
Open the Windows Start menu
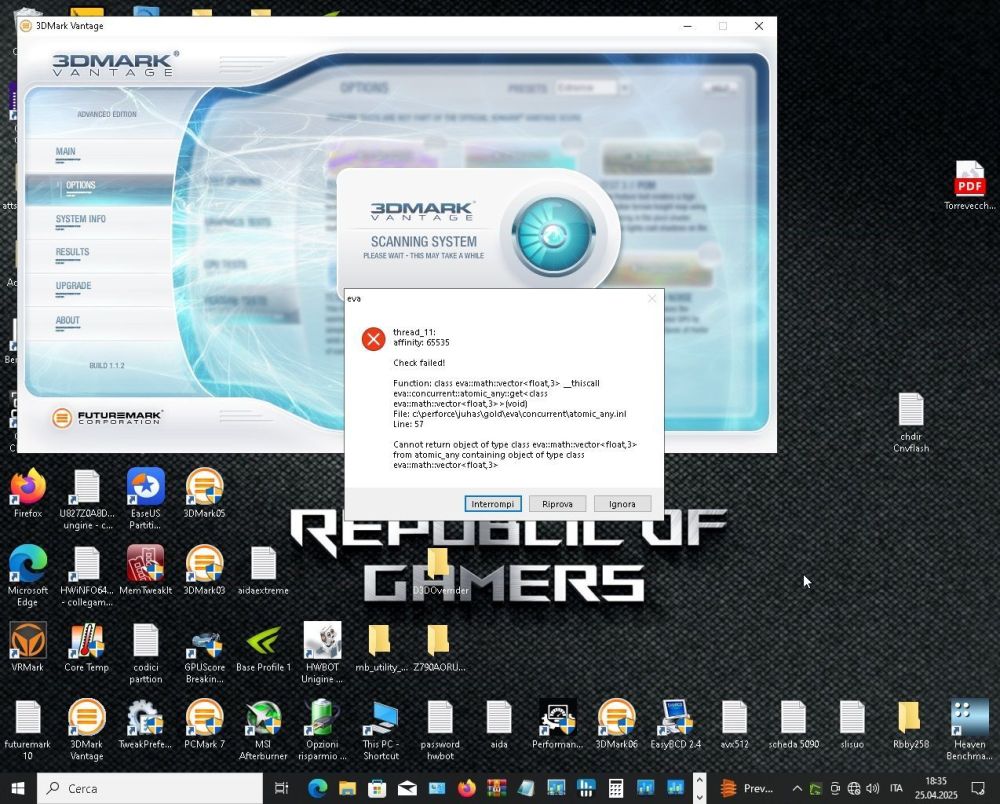tap(18, 789)
